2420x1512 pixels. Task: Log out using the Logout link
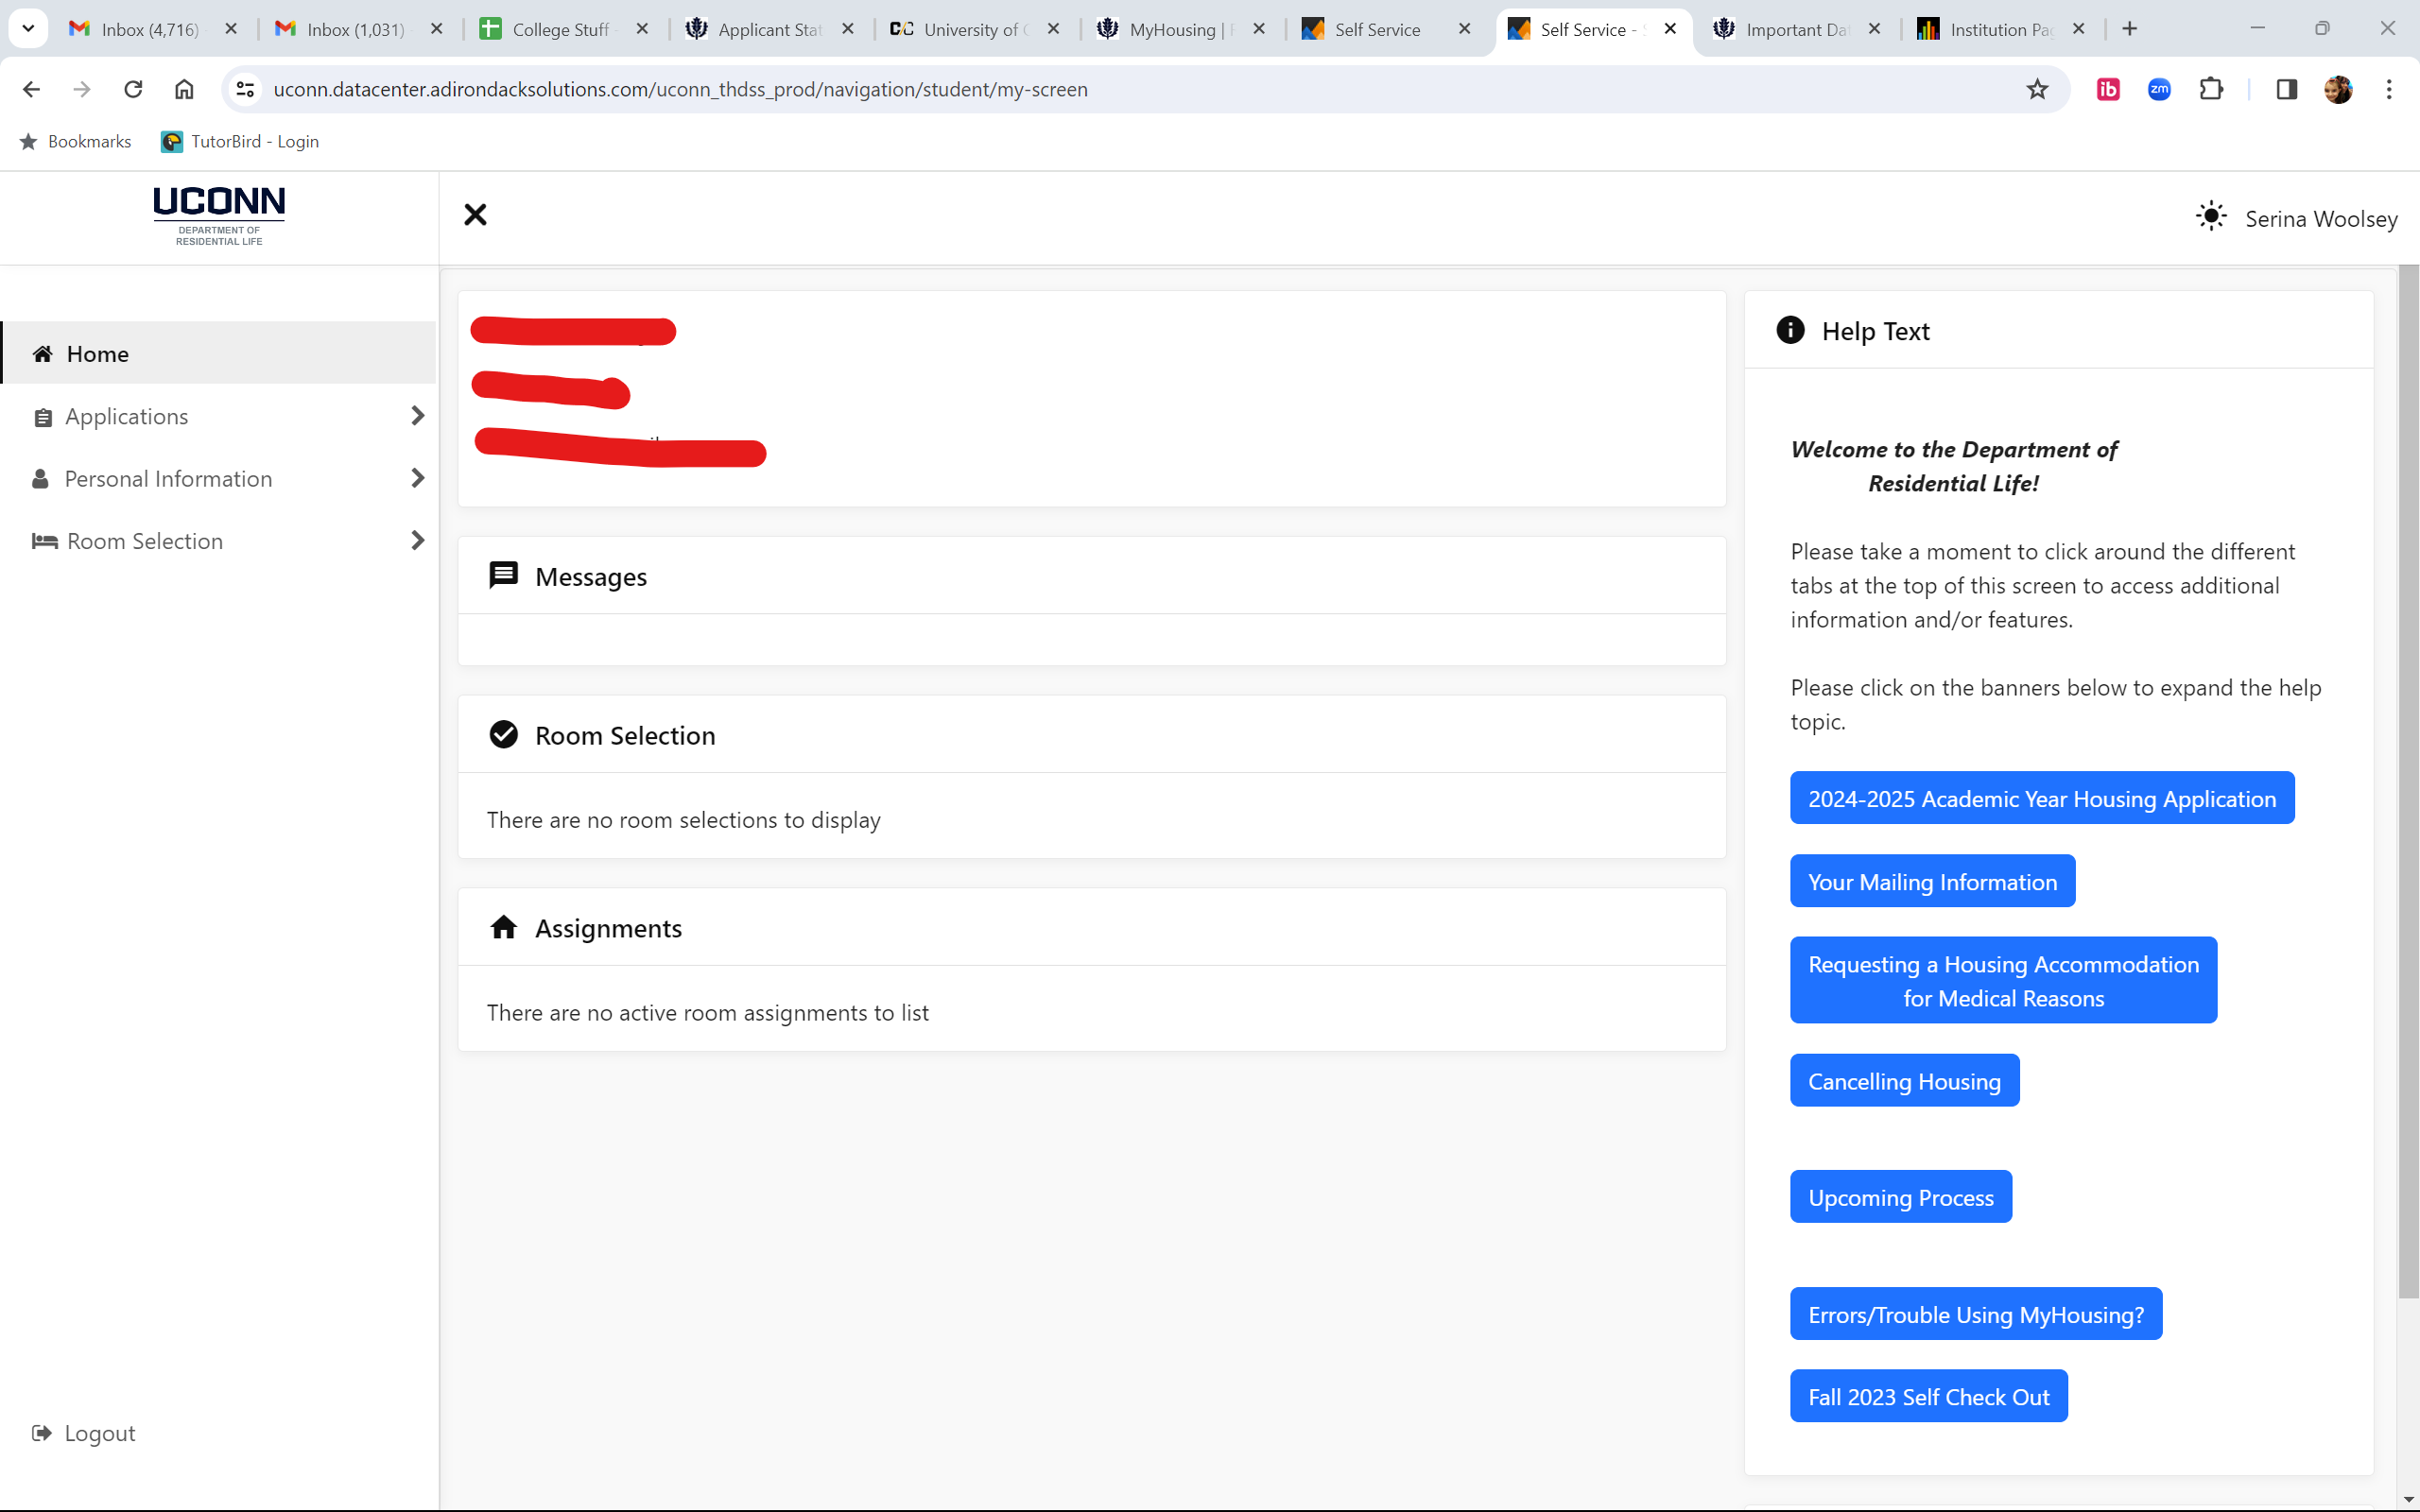(98, 1433)
